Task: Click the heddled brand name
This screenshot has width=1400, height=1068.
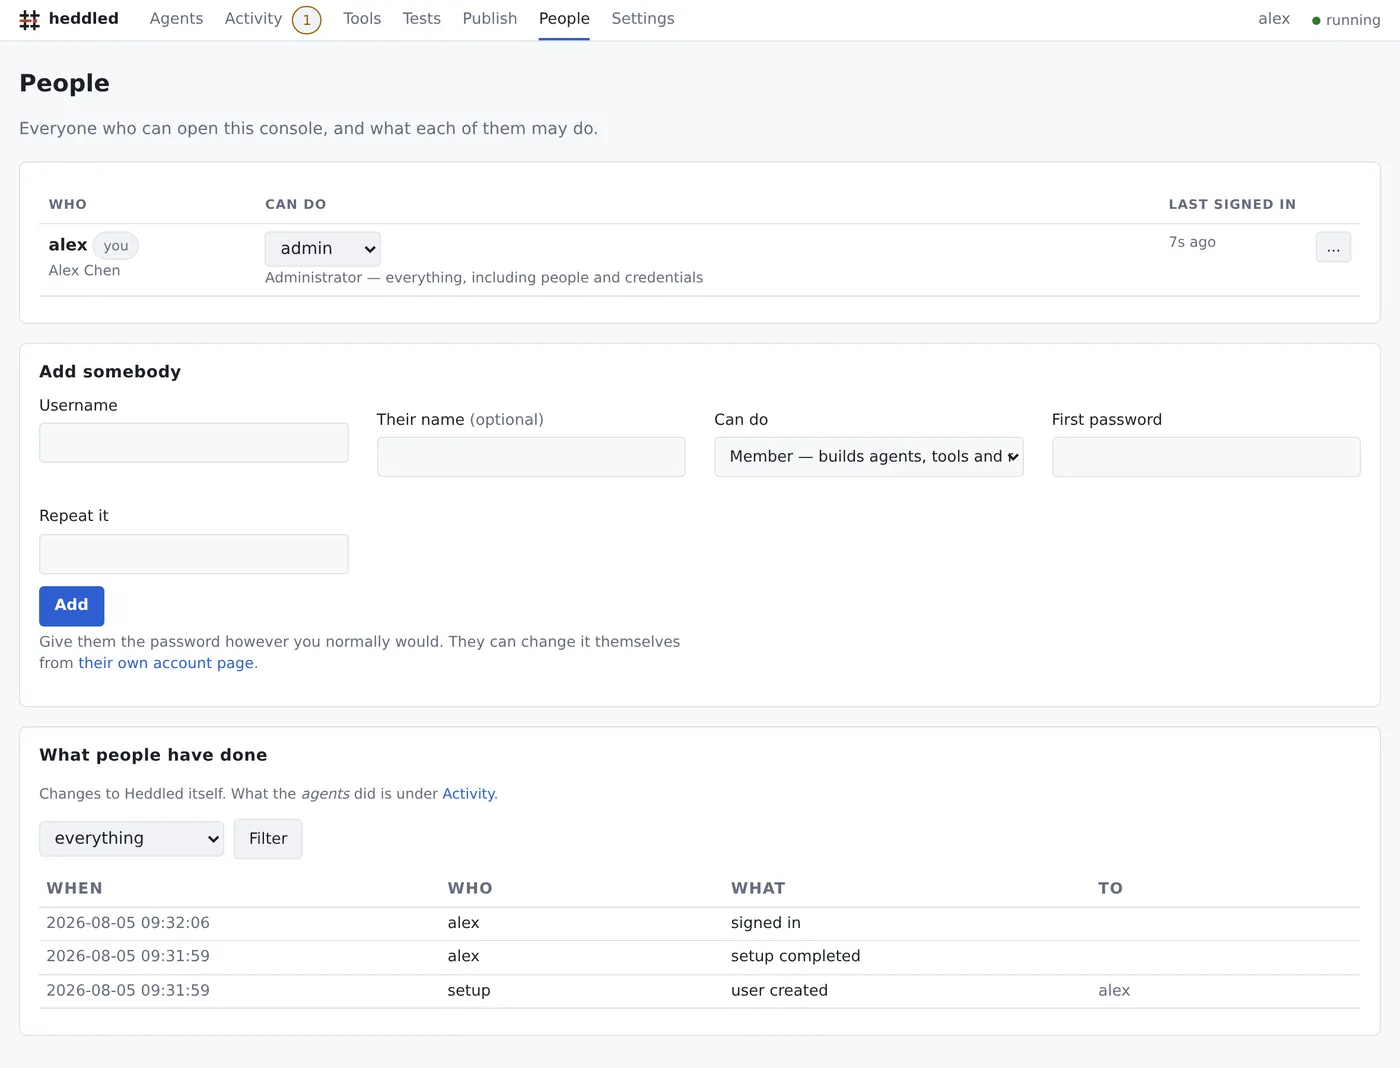Action: click(84, 19)
